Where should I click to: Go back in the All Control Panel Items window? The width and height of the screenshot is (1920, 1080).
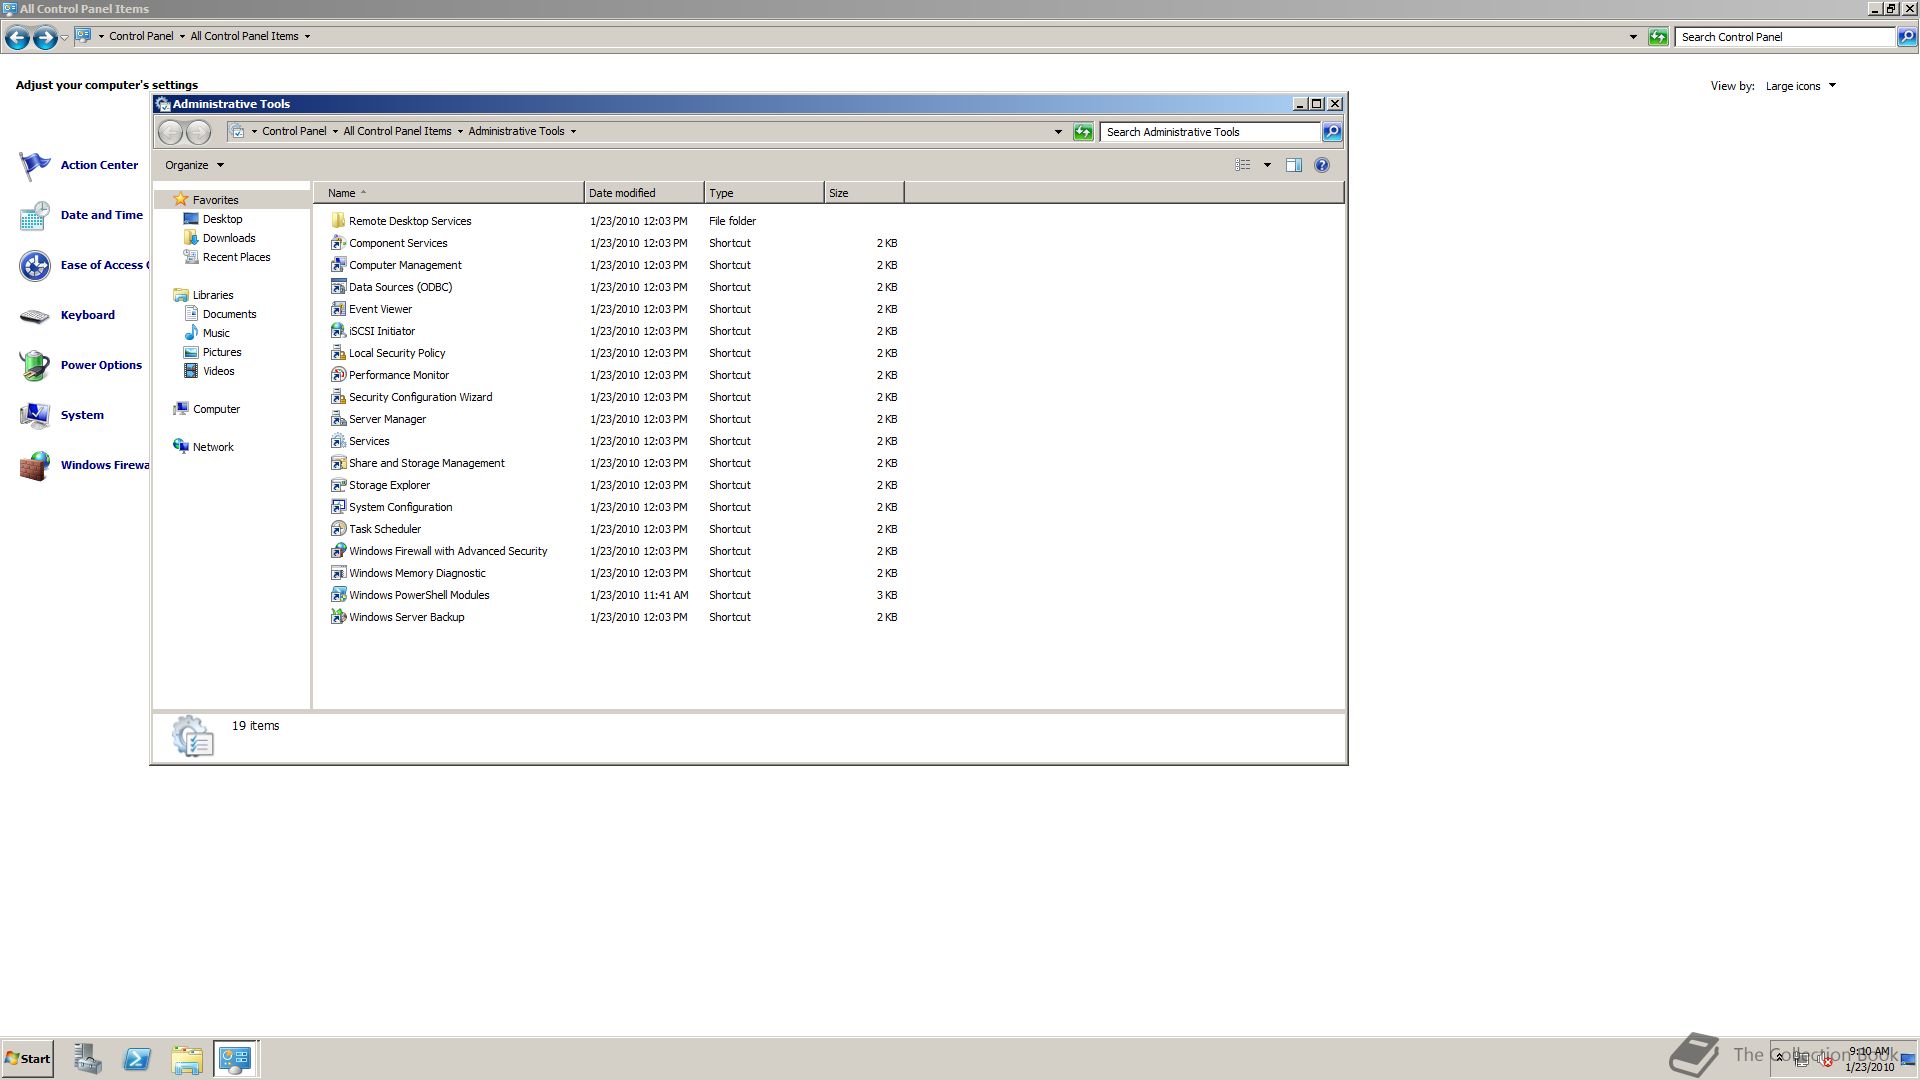pos(17,37)
